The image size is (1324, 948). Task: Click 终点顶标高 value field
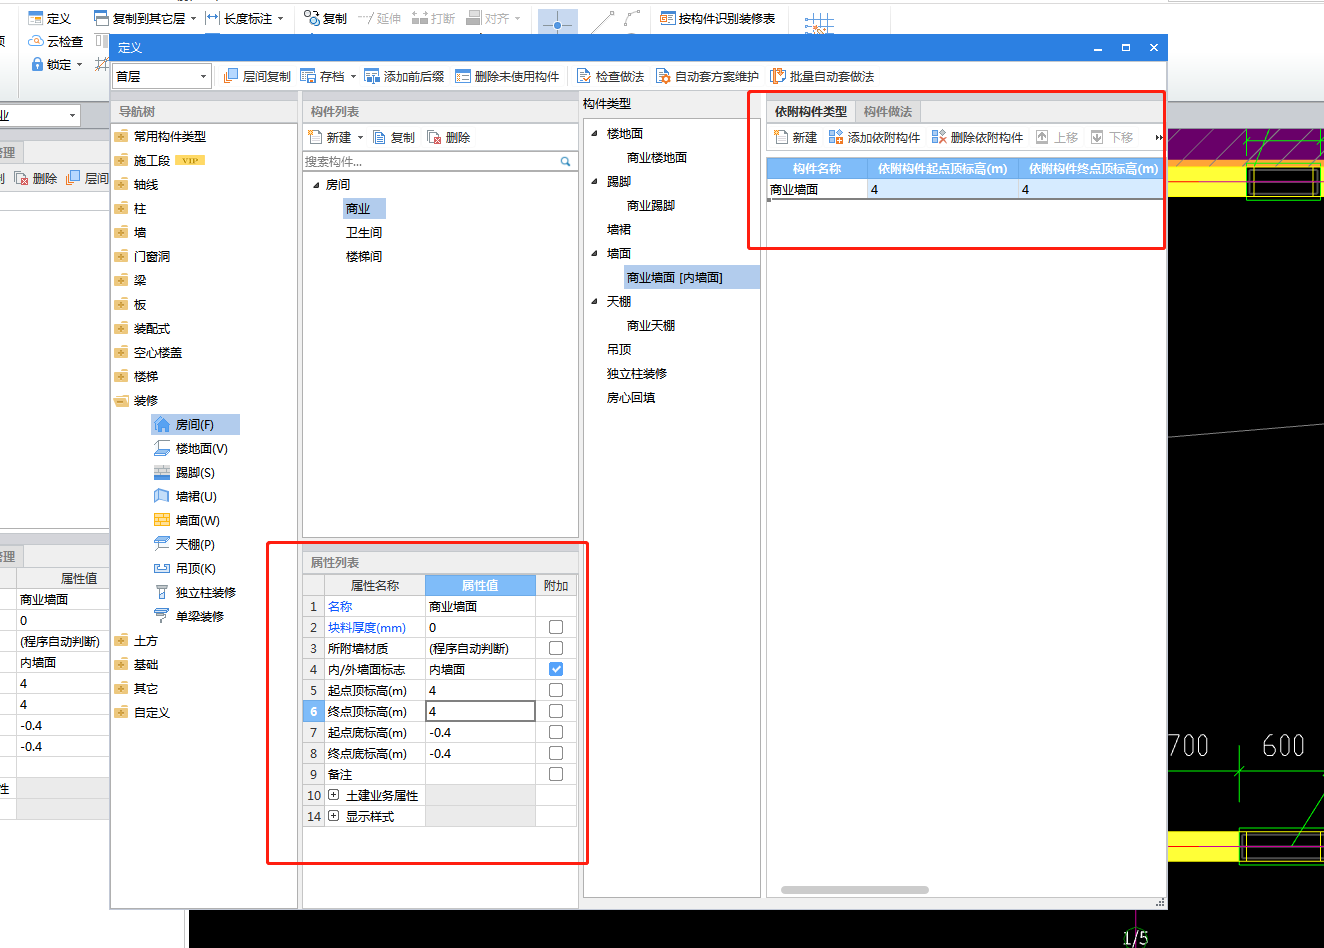pyautogui.click(x=481, y=711)
